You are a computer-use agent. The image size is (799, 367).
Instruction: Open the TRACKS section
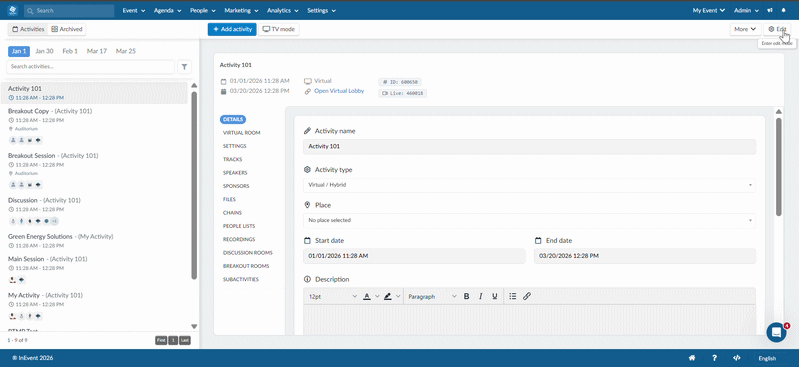(x=232, y=160)
